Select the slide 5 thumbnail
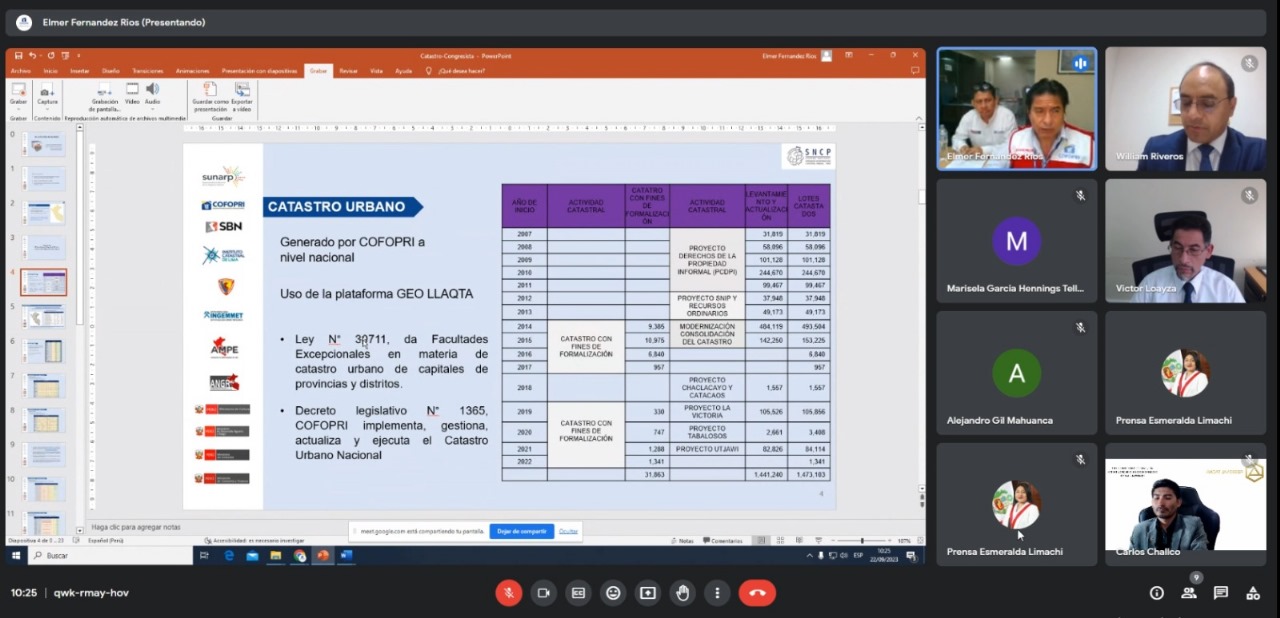 click(44, 317)
